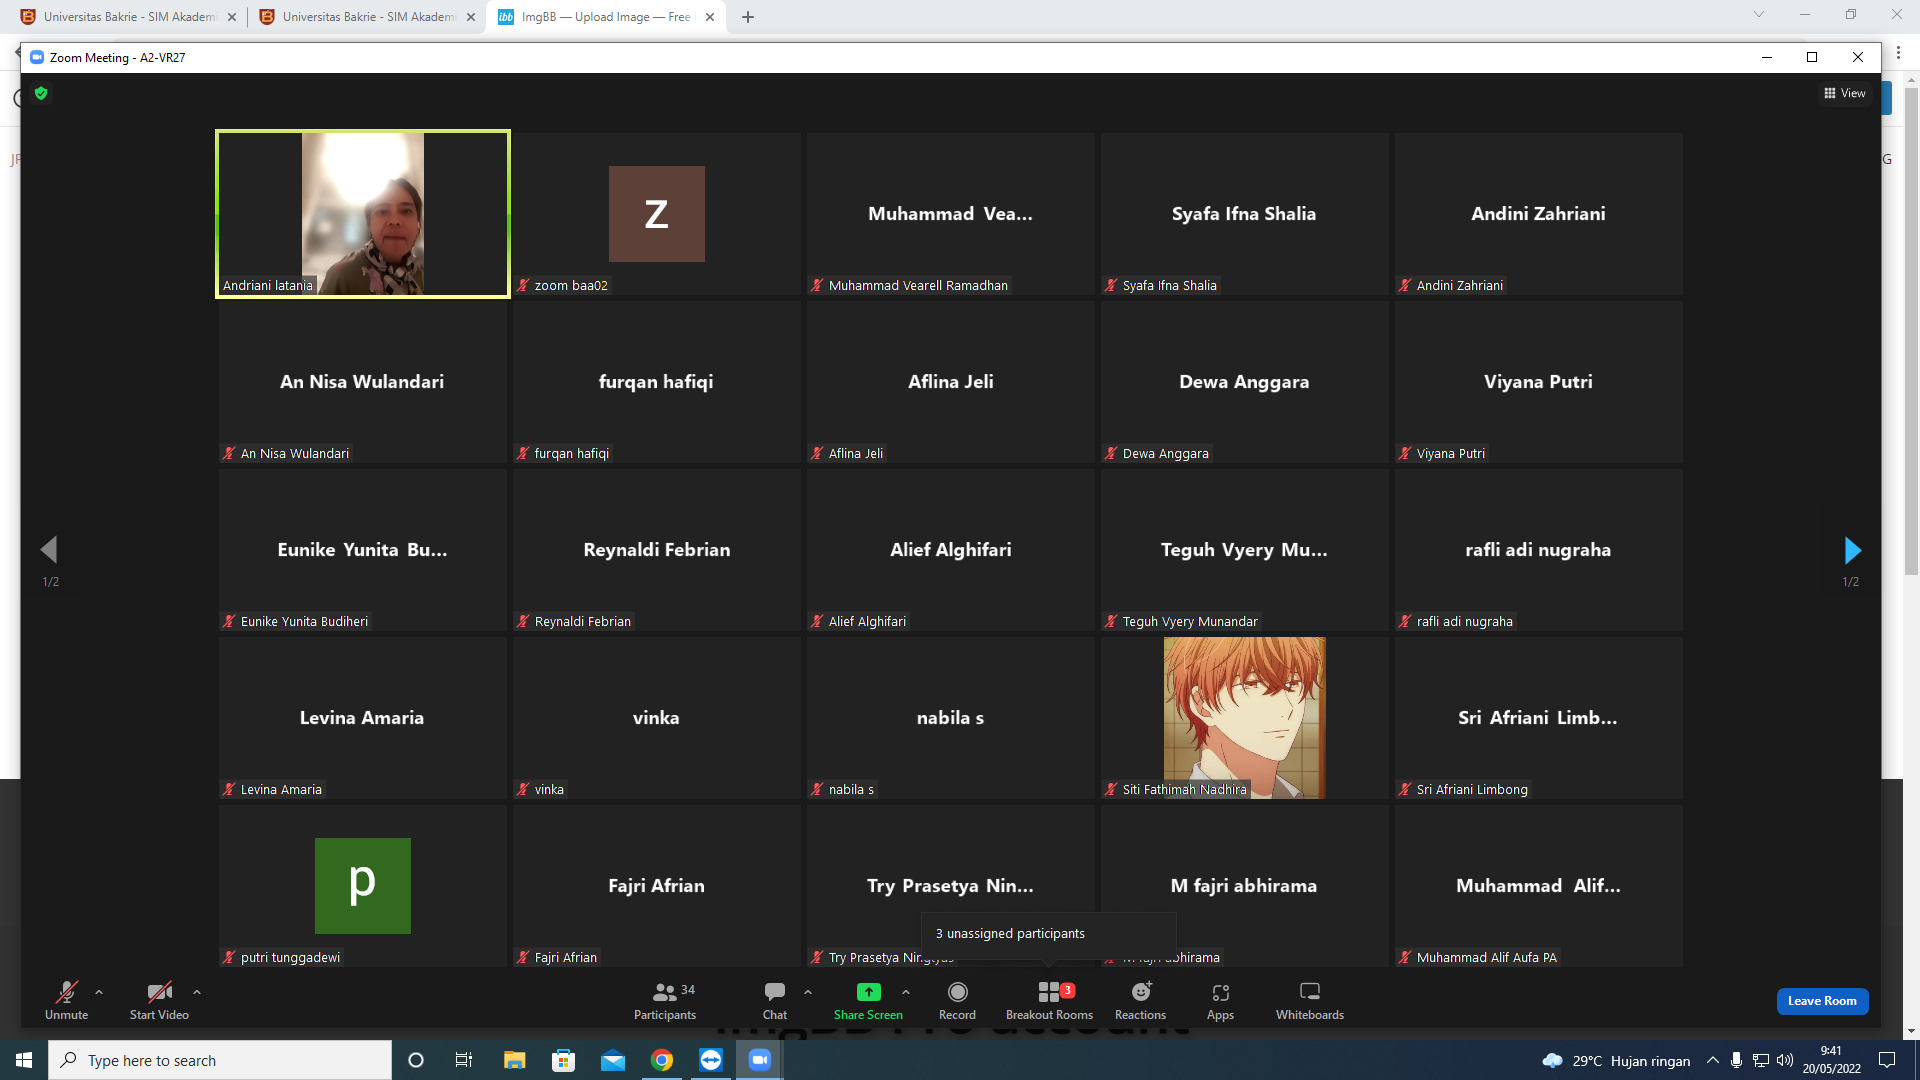The height and width of the screenshot is (1080, 1920).
Task: Close the second Universitas Bakrie tab
Action: 471,17
